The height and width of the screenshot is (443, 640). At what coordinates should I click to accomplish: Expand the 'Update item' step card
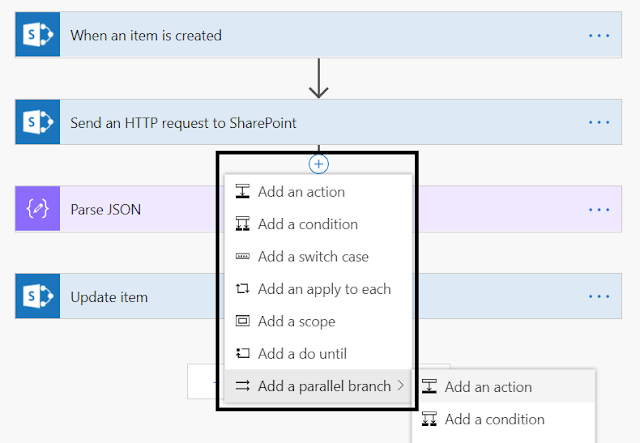[x=109, y=297]
